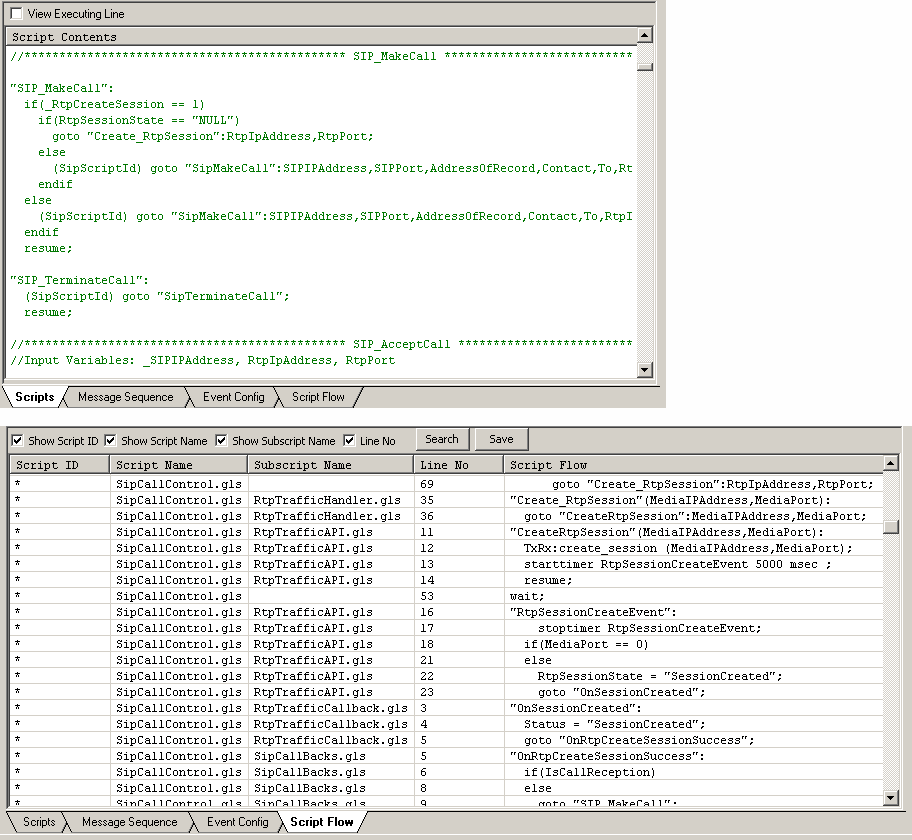Uncheck the Show Script Name option

tap(110, 440)
